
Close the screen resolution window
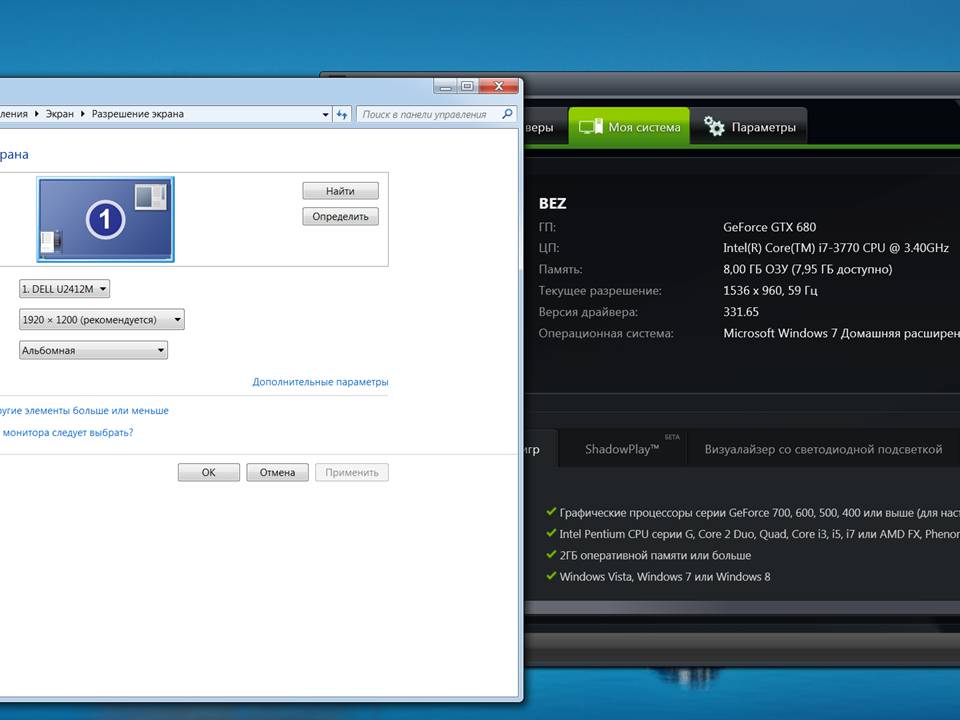498,86
